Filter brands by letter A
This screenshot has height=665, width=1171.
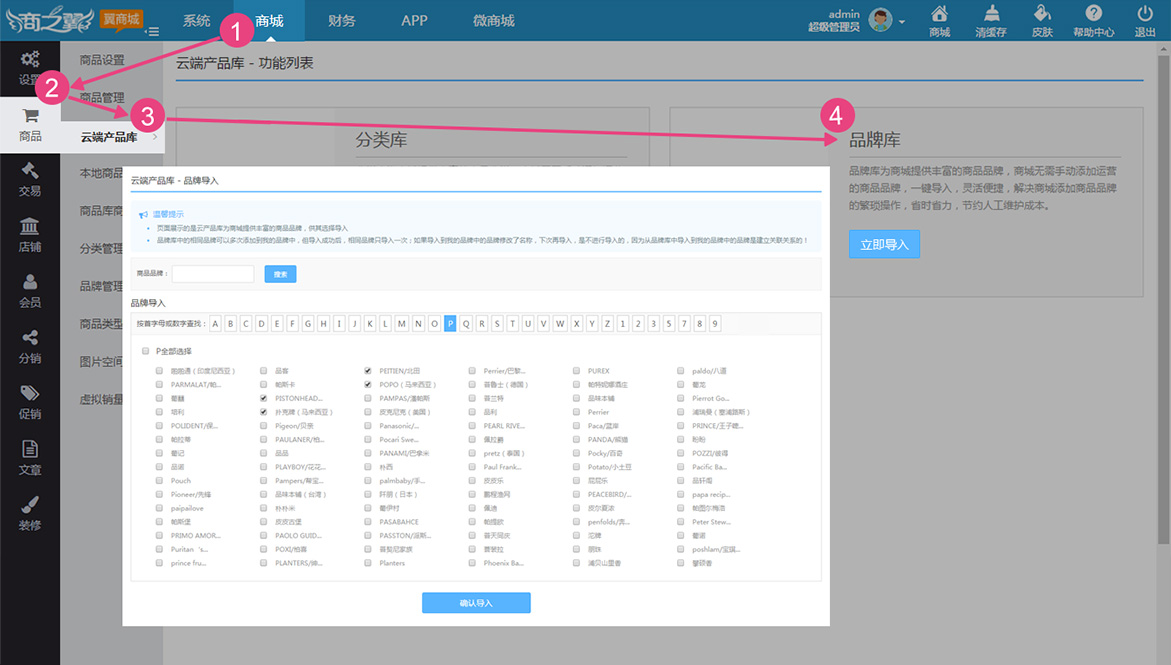[x=215, y=324]
